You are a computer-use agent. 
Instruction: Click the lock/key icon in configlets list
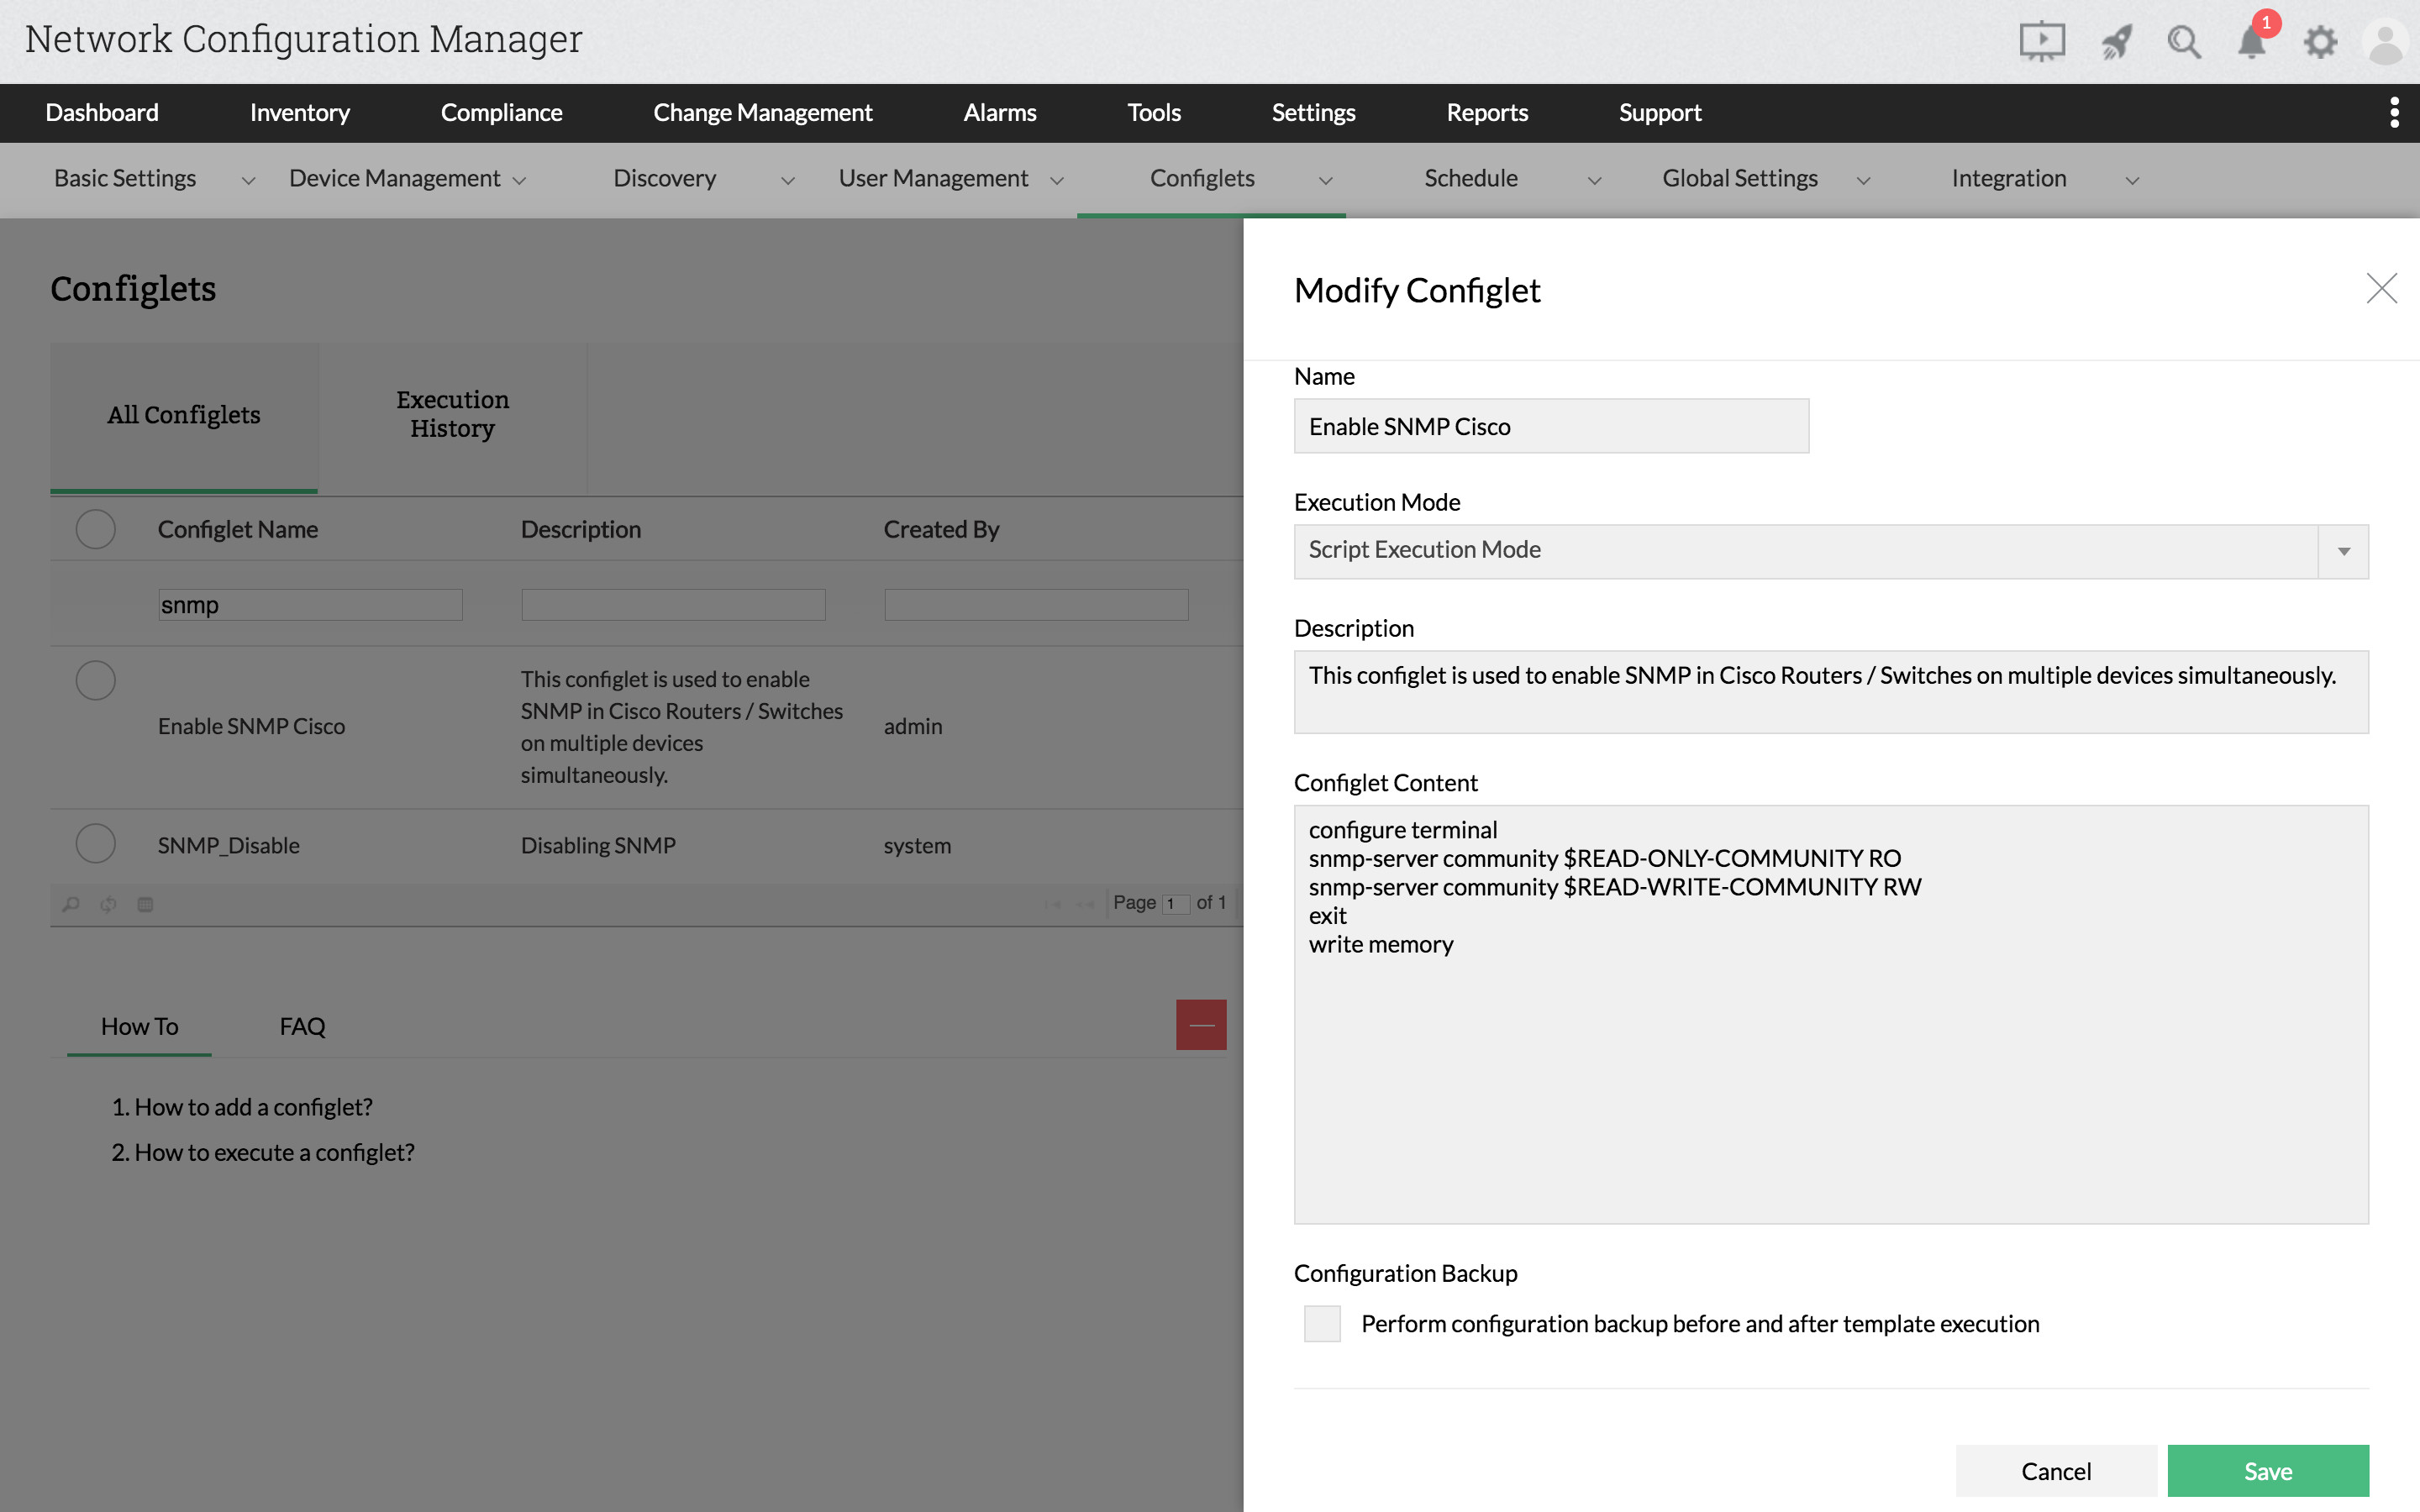pos(70,902)
